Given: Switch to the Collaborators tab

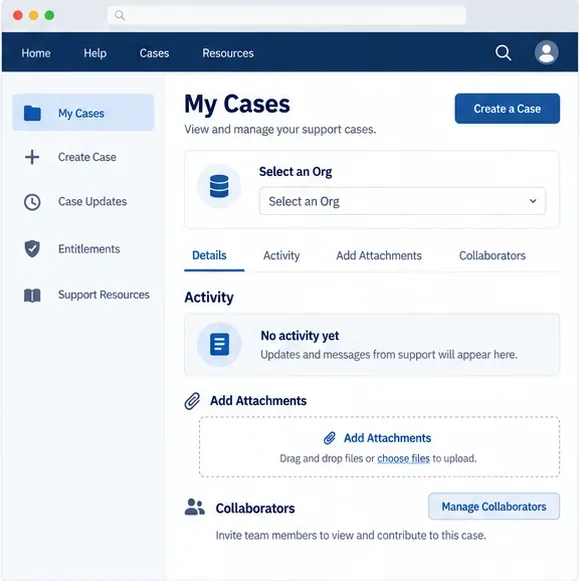Looking at the screenshot, I should 492,255.
